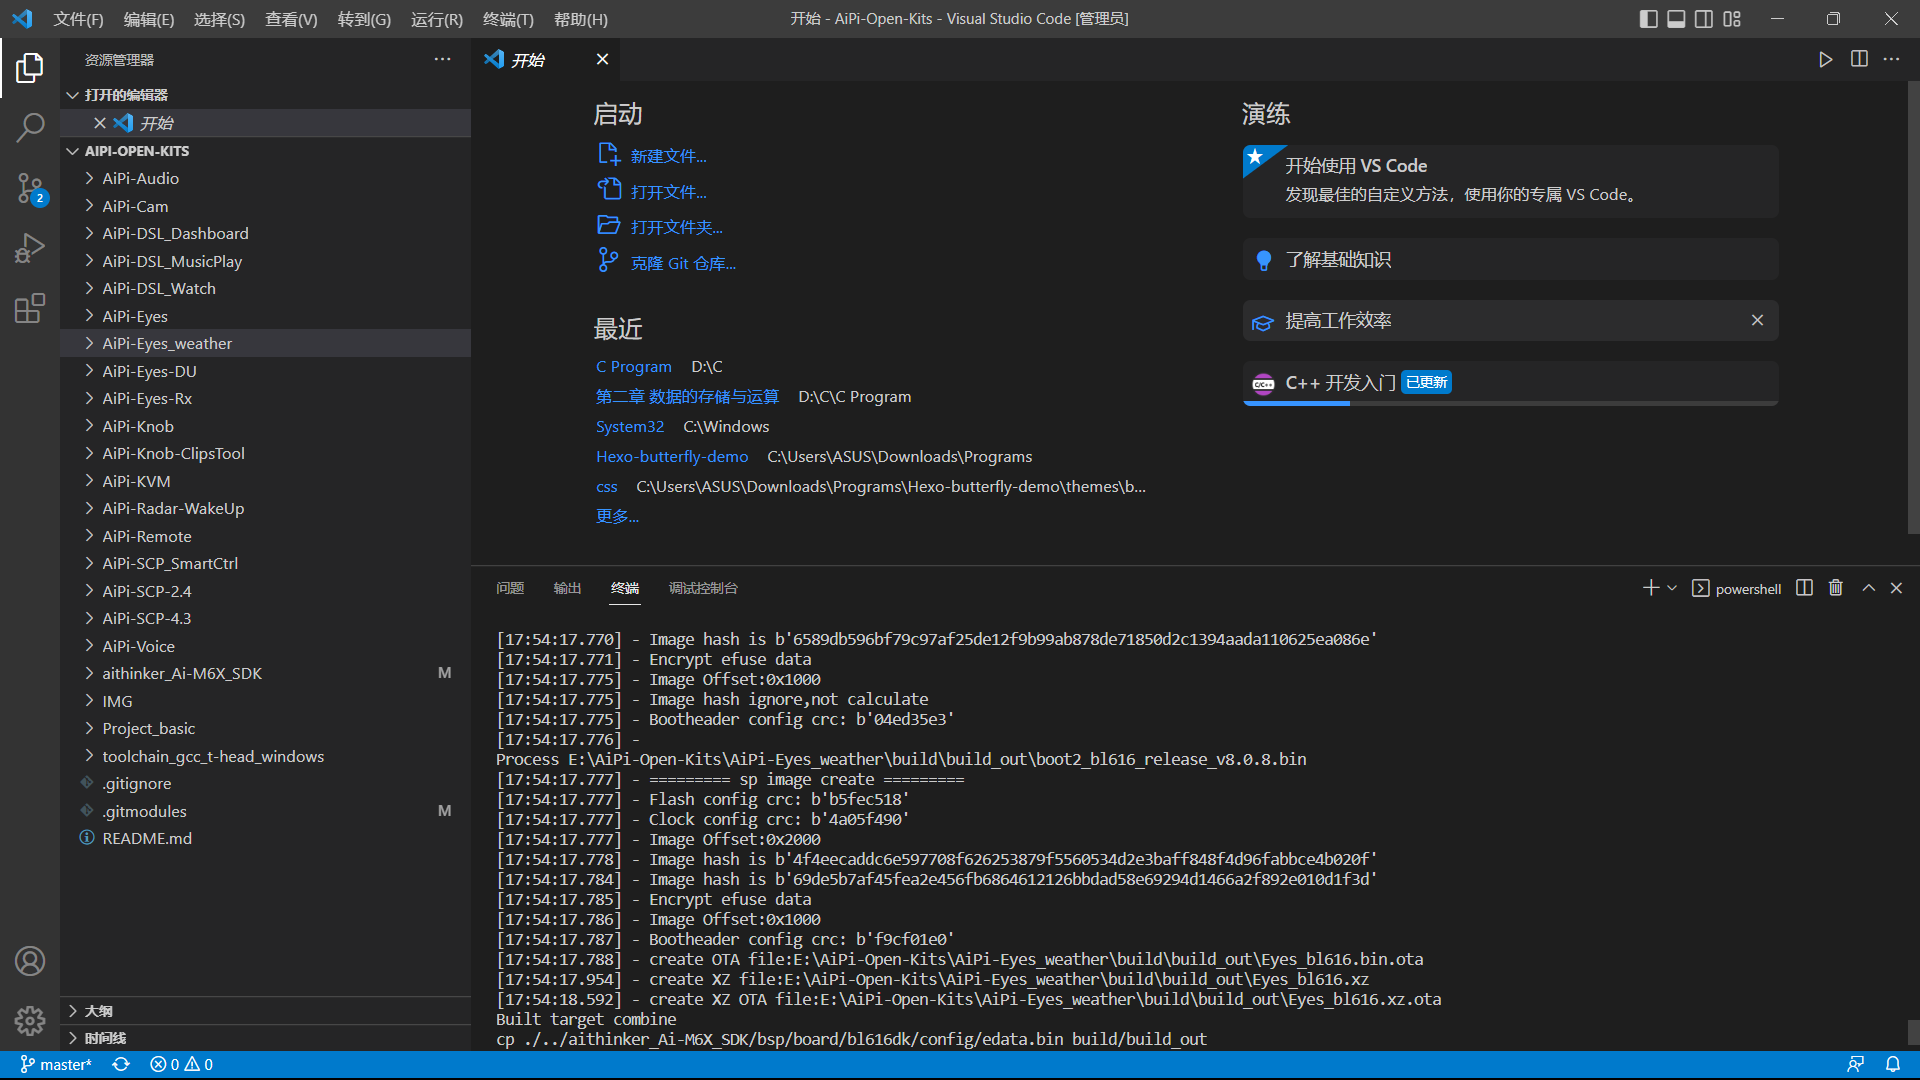Open customize layout button
Viewport: 1920px width, 1080px height.
(1732, 19)
